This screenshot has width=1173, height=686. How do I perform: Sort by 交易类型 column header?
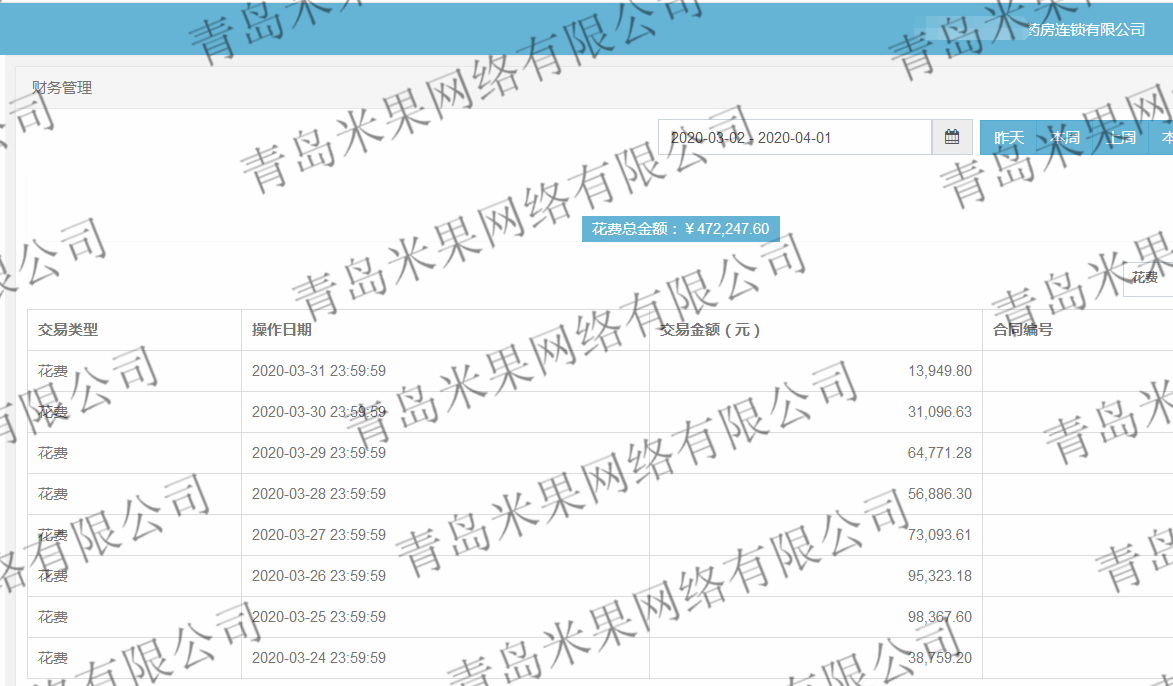pos(68,330)
